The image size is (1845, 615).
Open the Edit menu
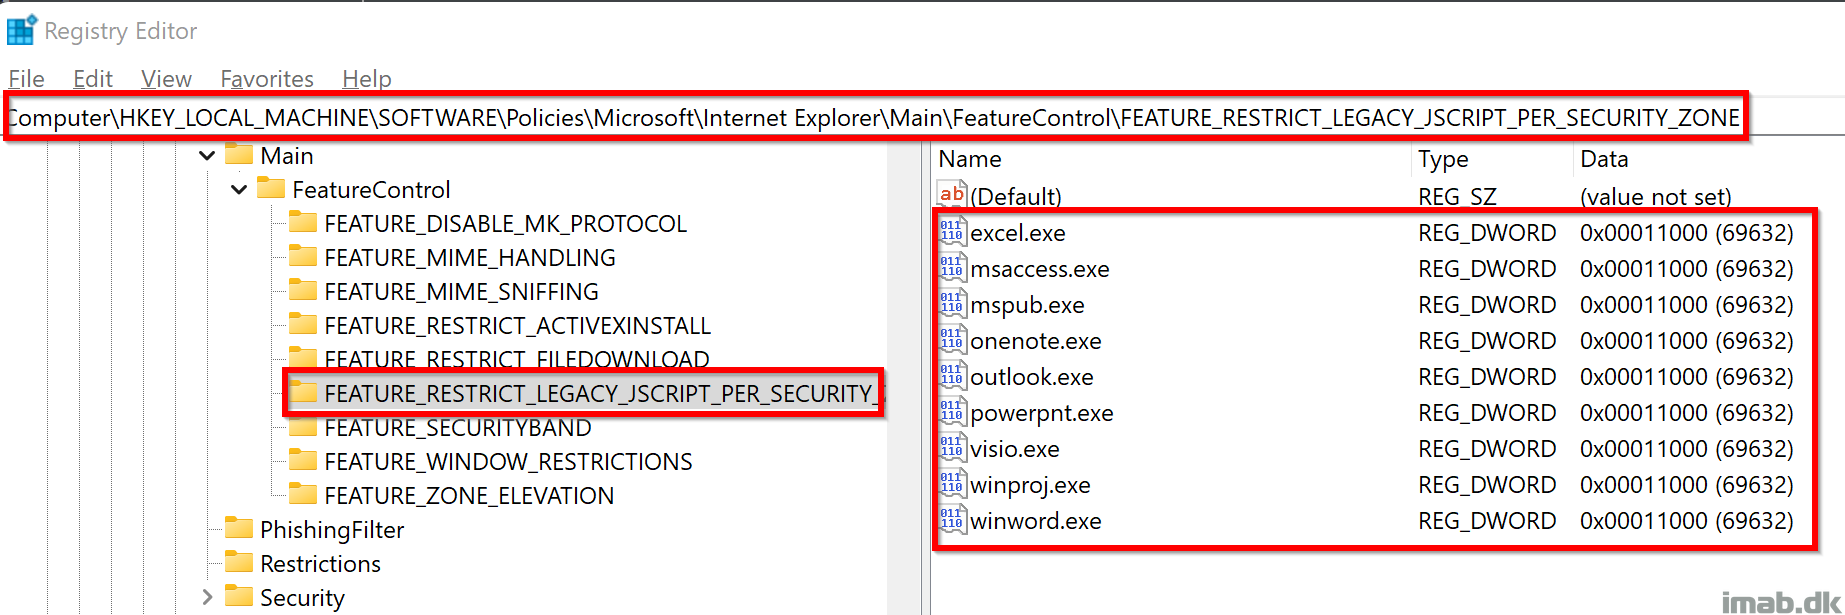(93, 79)
